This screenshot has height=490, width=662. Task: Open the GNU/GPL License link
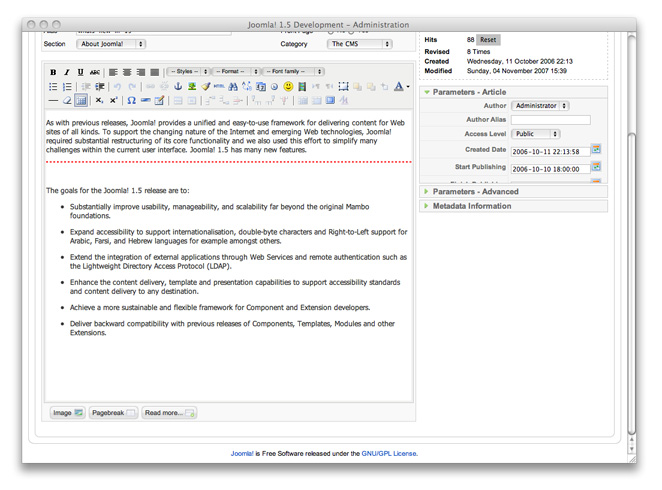pos(389,453)
